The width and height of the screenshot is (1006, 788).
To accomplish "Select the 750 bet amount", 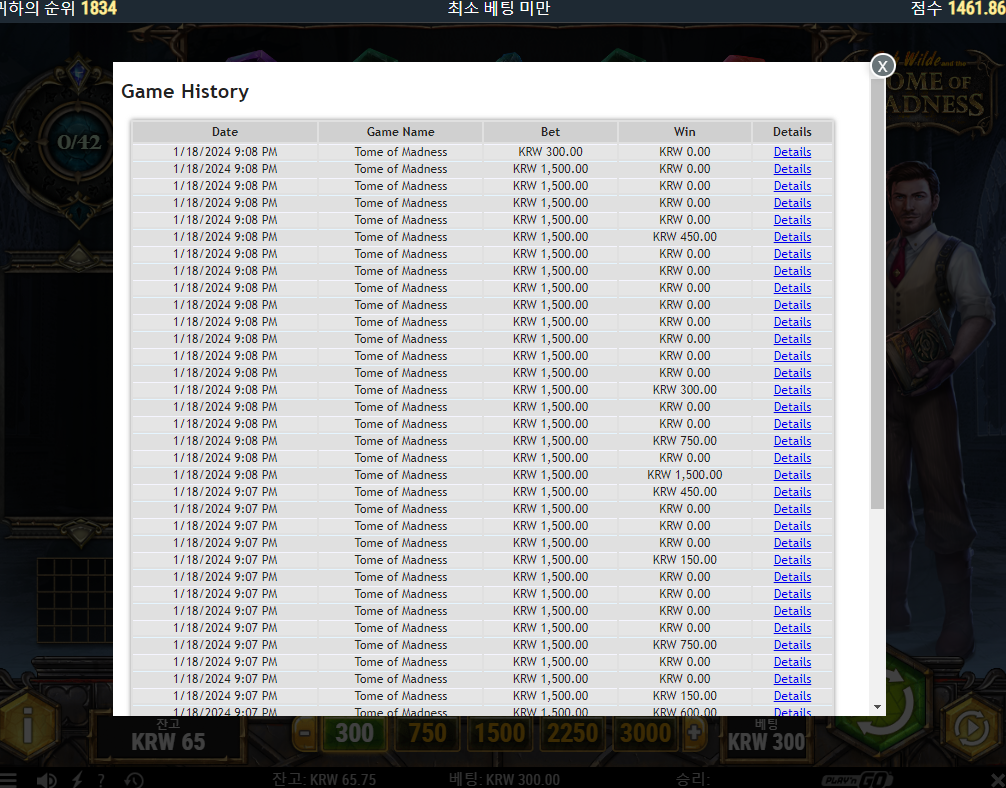I will (427, 733).
